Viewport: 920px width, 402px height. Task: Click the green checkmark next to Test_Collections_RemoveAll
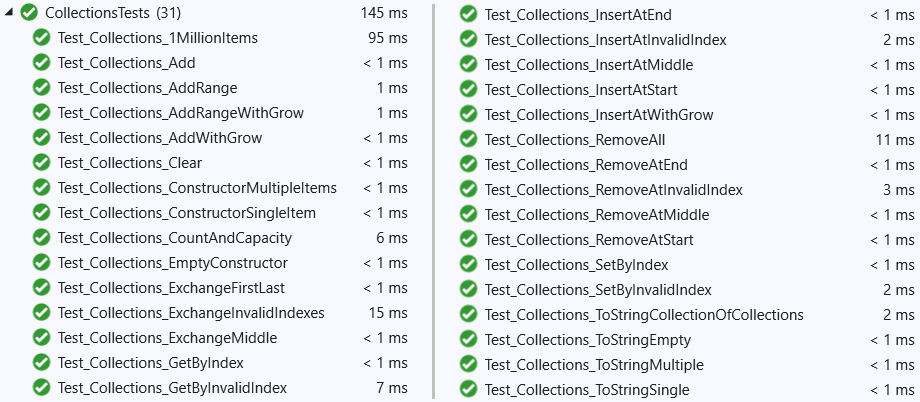(468, 140)
